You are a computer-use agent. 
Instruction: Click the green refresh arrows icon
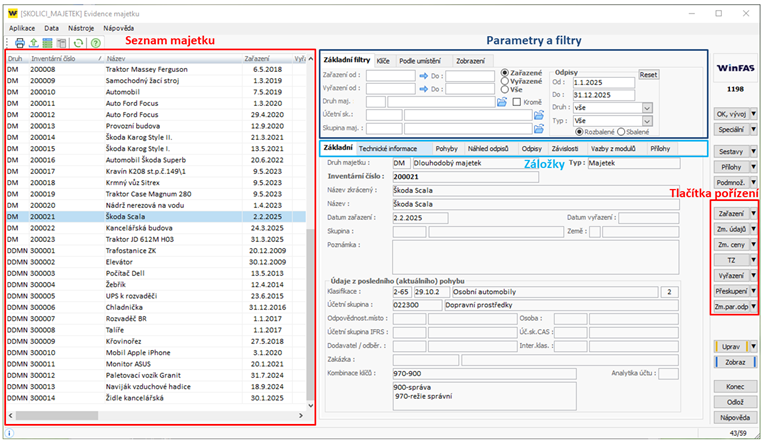pos(78,43)
